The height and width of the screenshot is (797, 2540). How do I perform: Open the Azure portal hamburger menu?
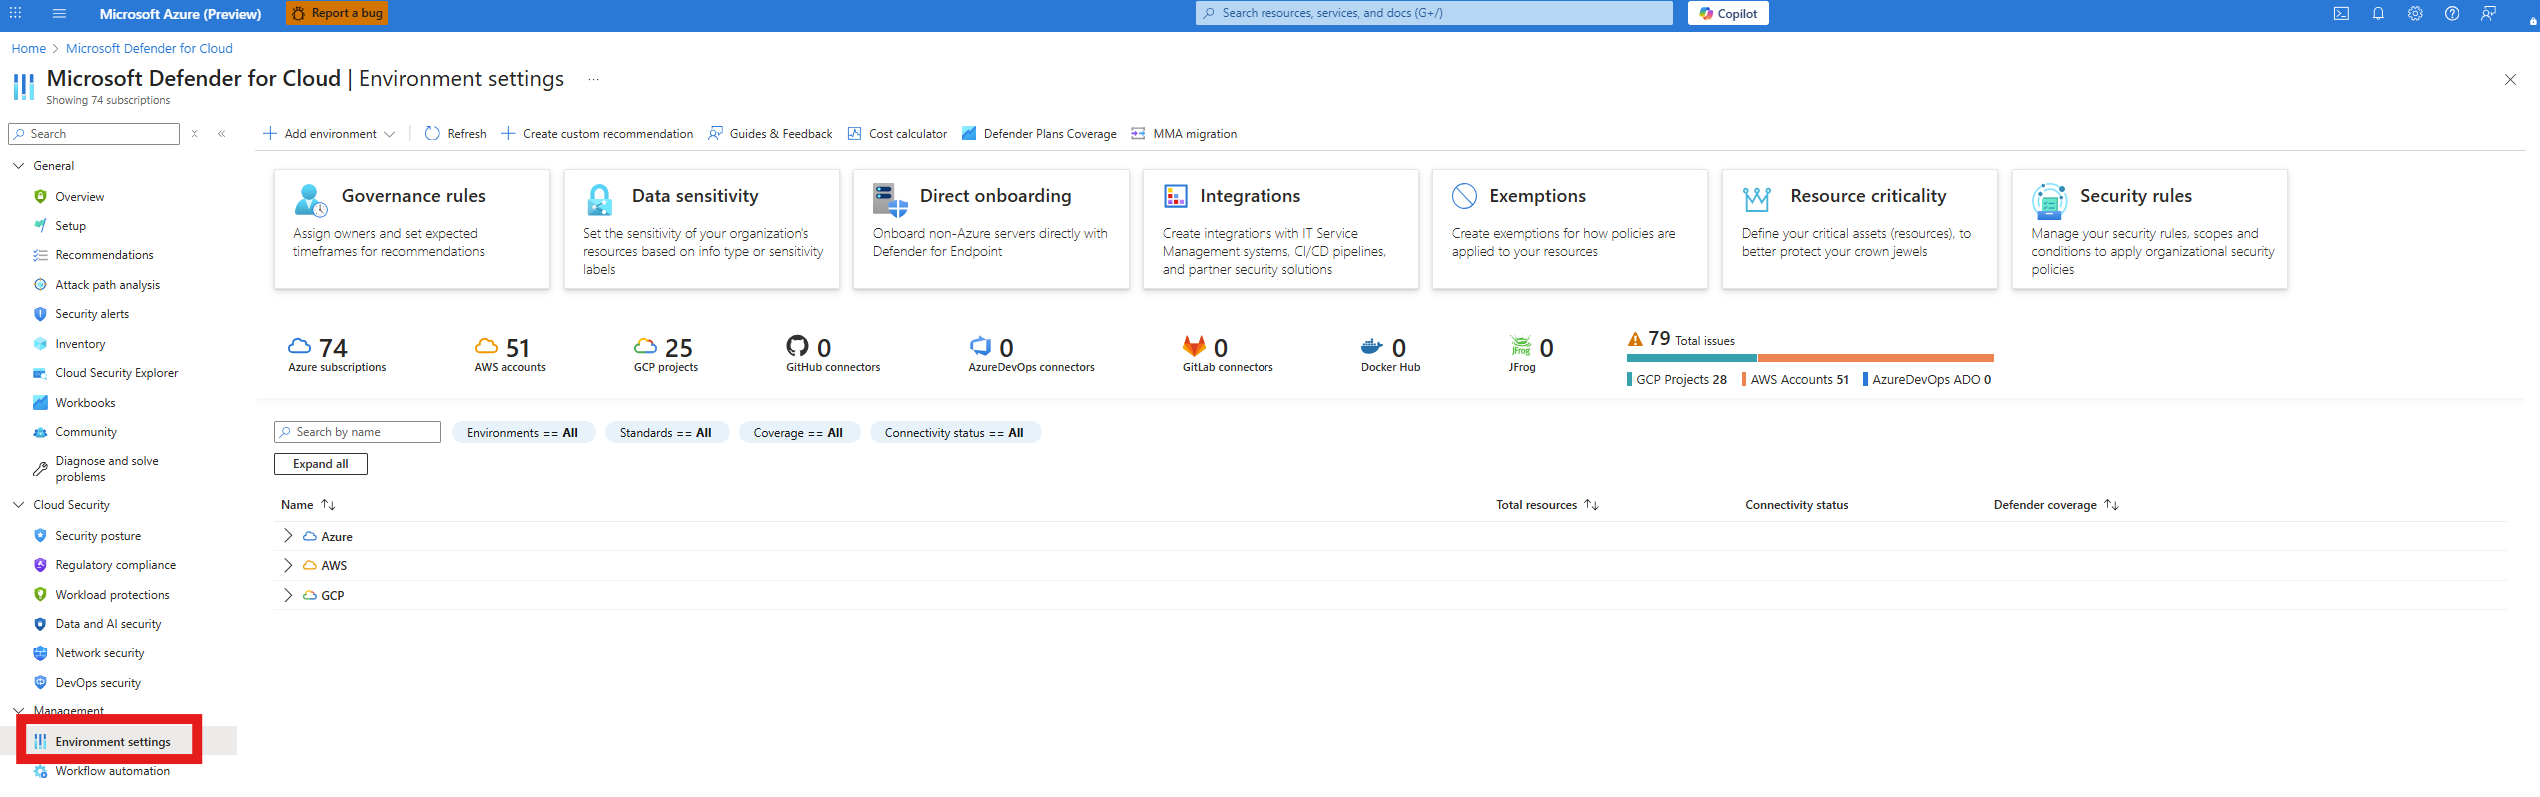pyautogui.click(x=59, y=14)
